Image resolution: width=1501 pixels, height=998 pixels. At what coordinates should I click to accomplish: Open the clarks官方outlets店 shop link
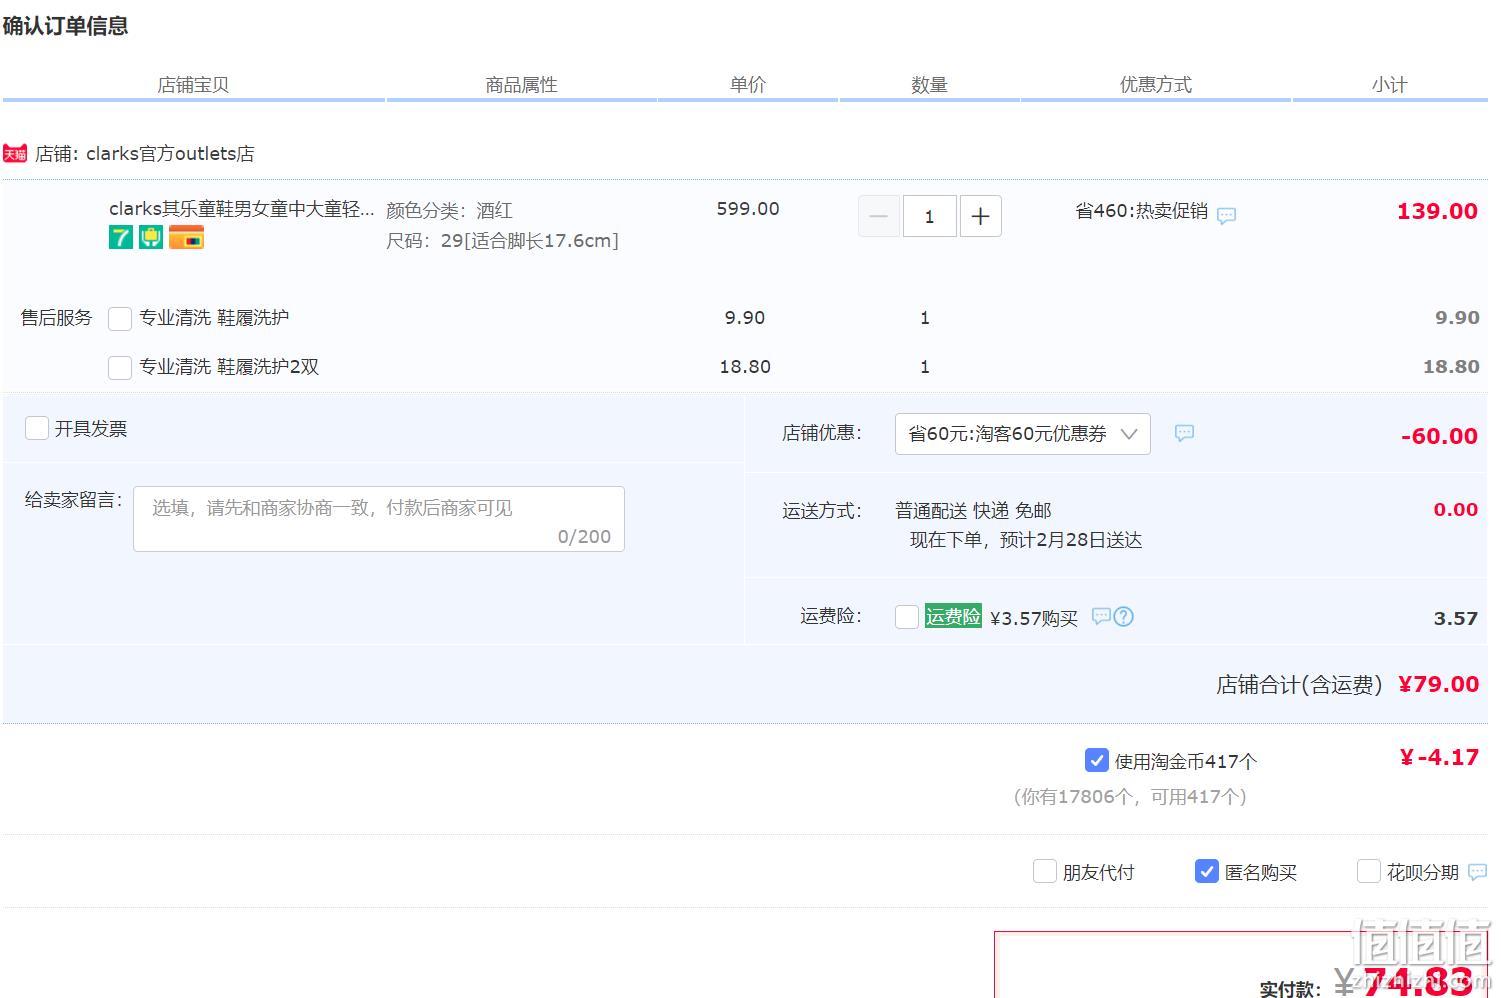click(170, 154)
